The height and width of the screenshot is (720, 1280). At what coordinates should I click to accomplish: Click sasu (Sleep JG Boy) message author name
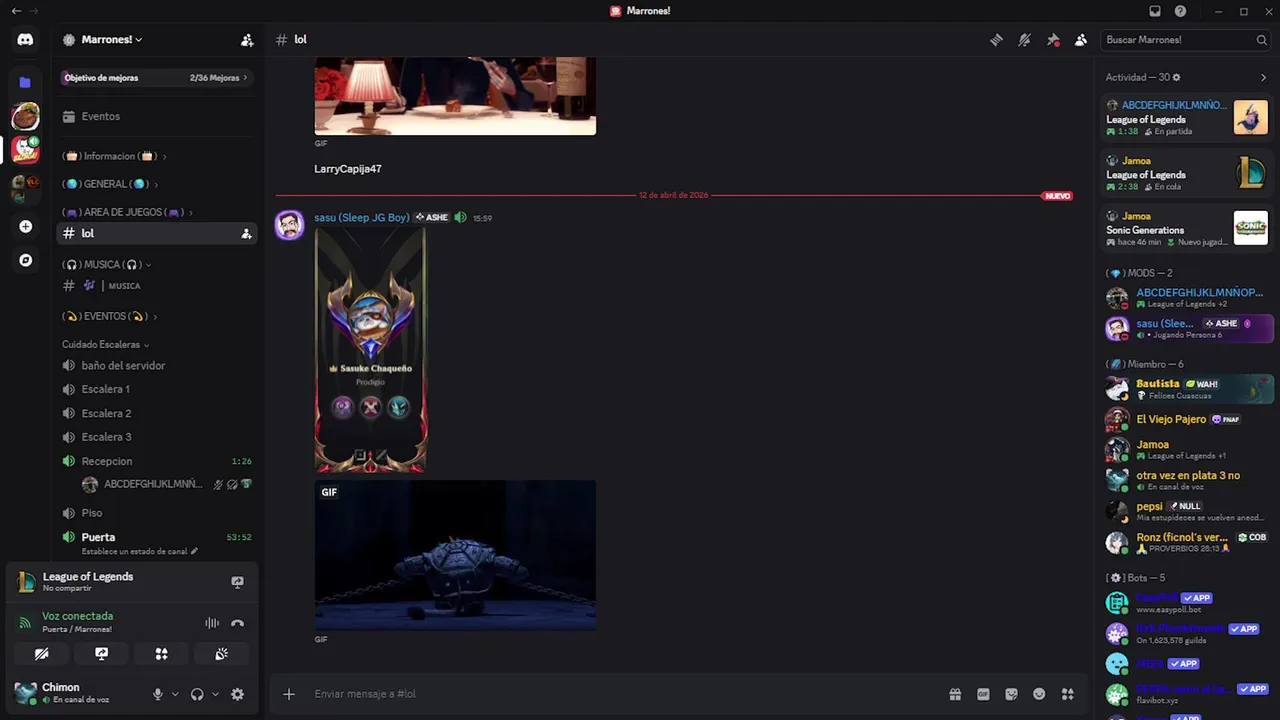pos(361,217)
